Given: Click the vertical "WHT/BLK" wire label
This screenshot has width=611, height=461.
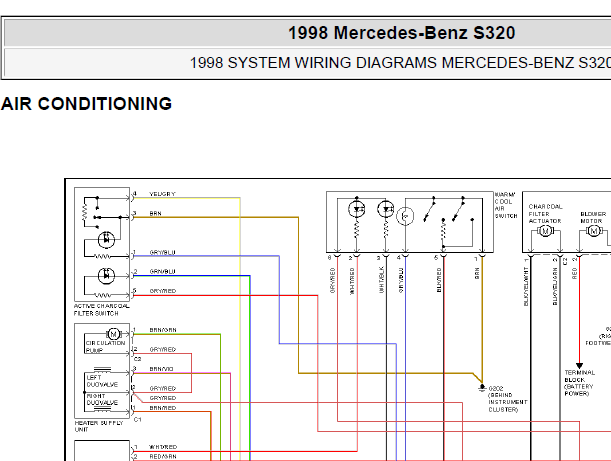Looking at the screenshot, I should coord(381,280).
